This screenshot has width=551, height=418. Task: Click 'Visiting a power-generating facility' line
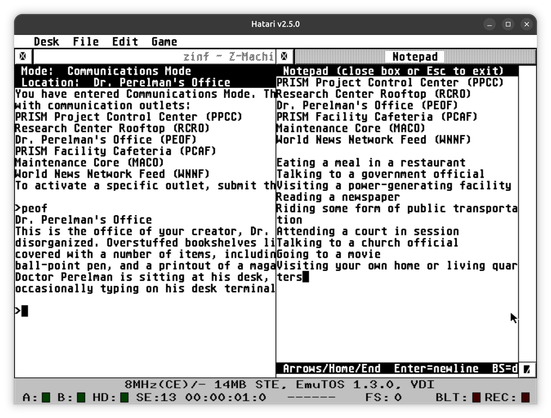click(394, 185)
